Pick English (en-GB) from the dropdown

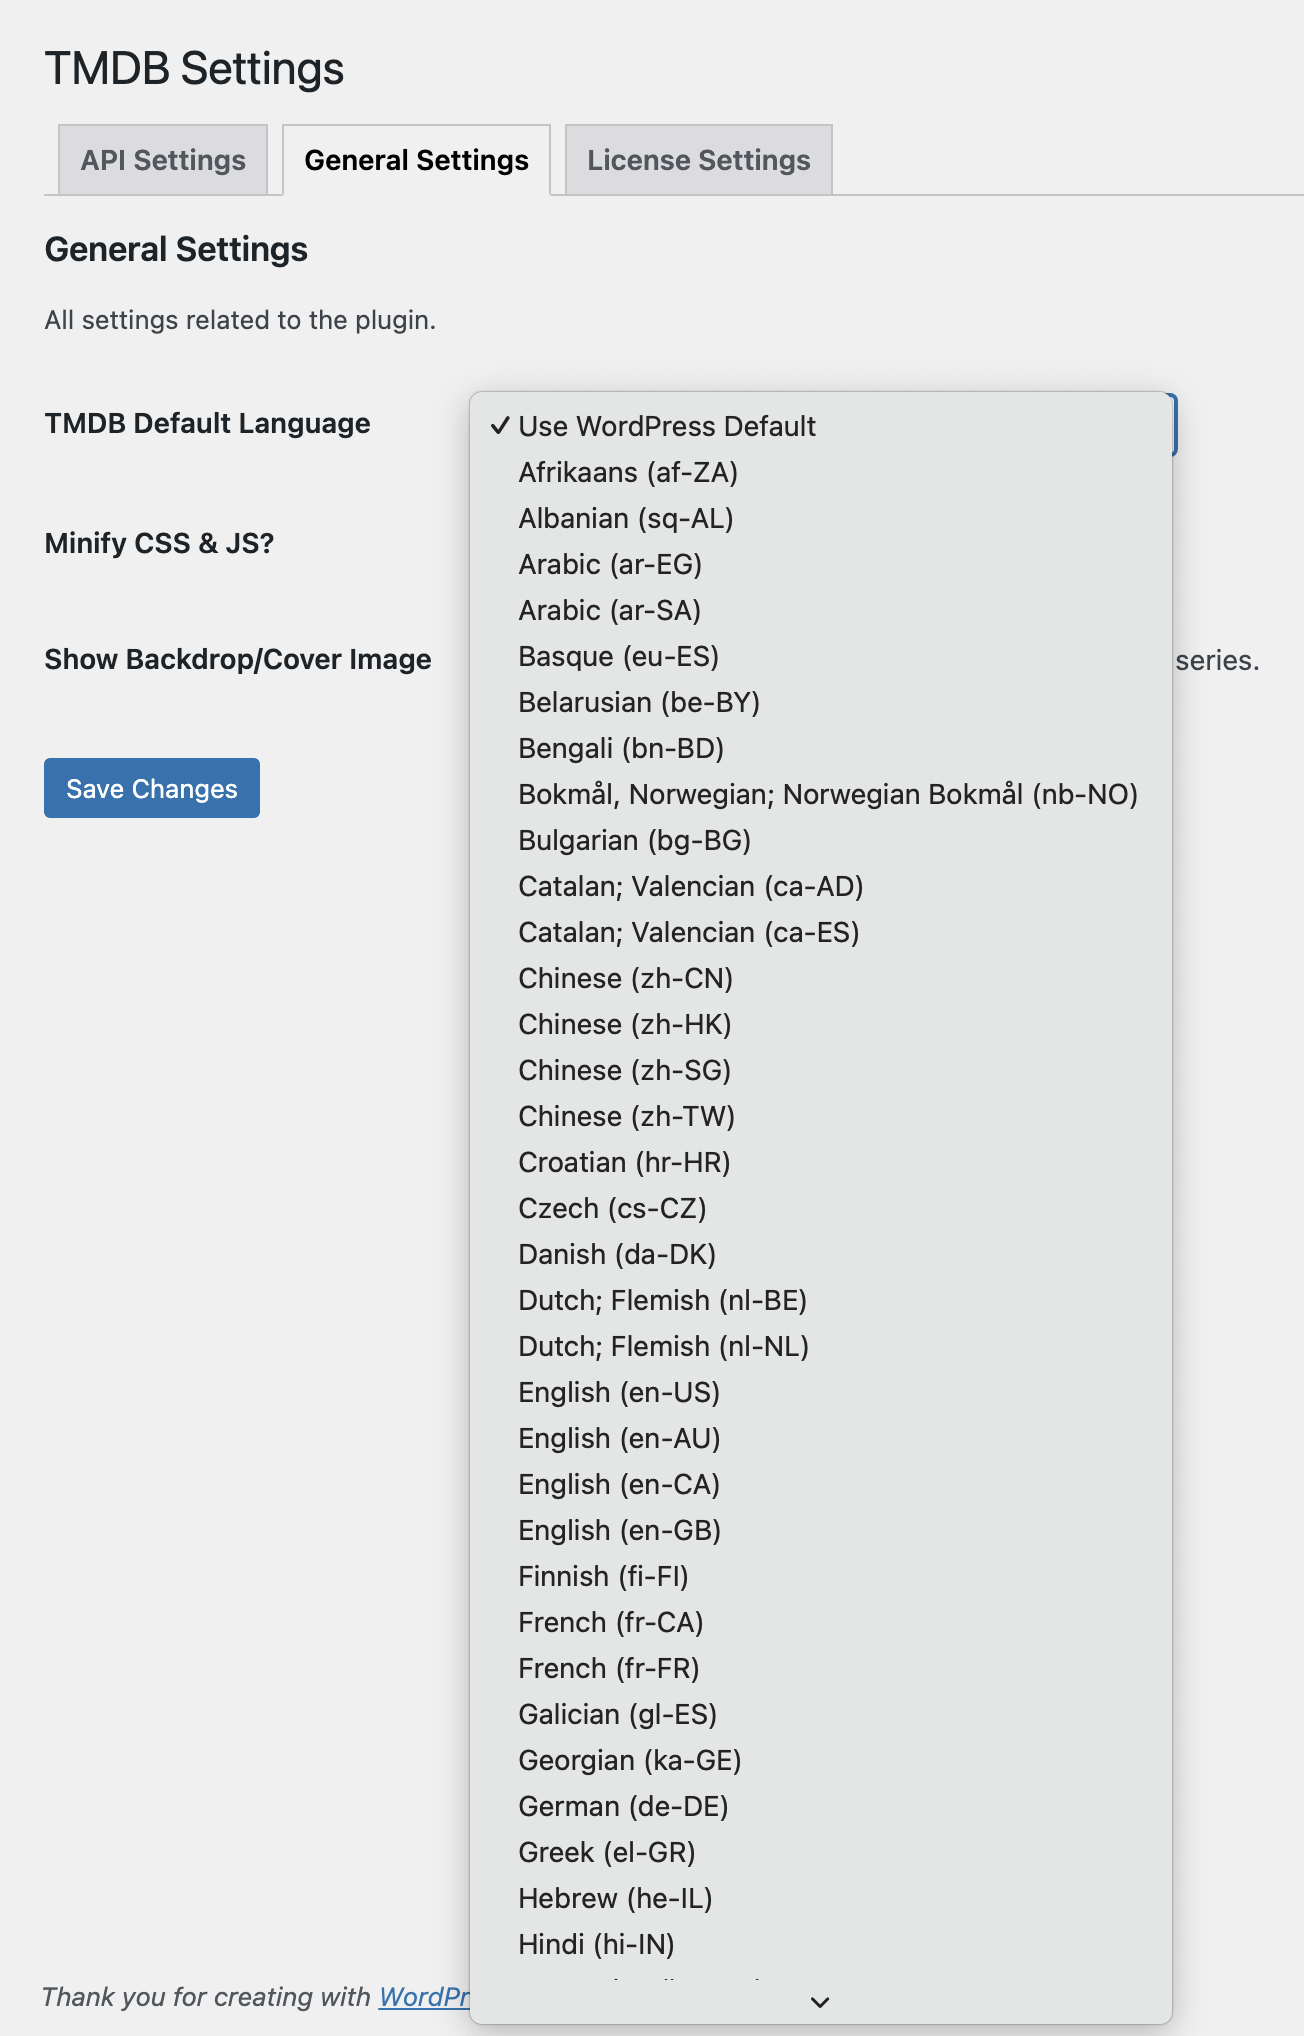tap(820, 1530)
